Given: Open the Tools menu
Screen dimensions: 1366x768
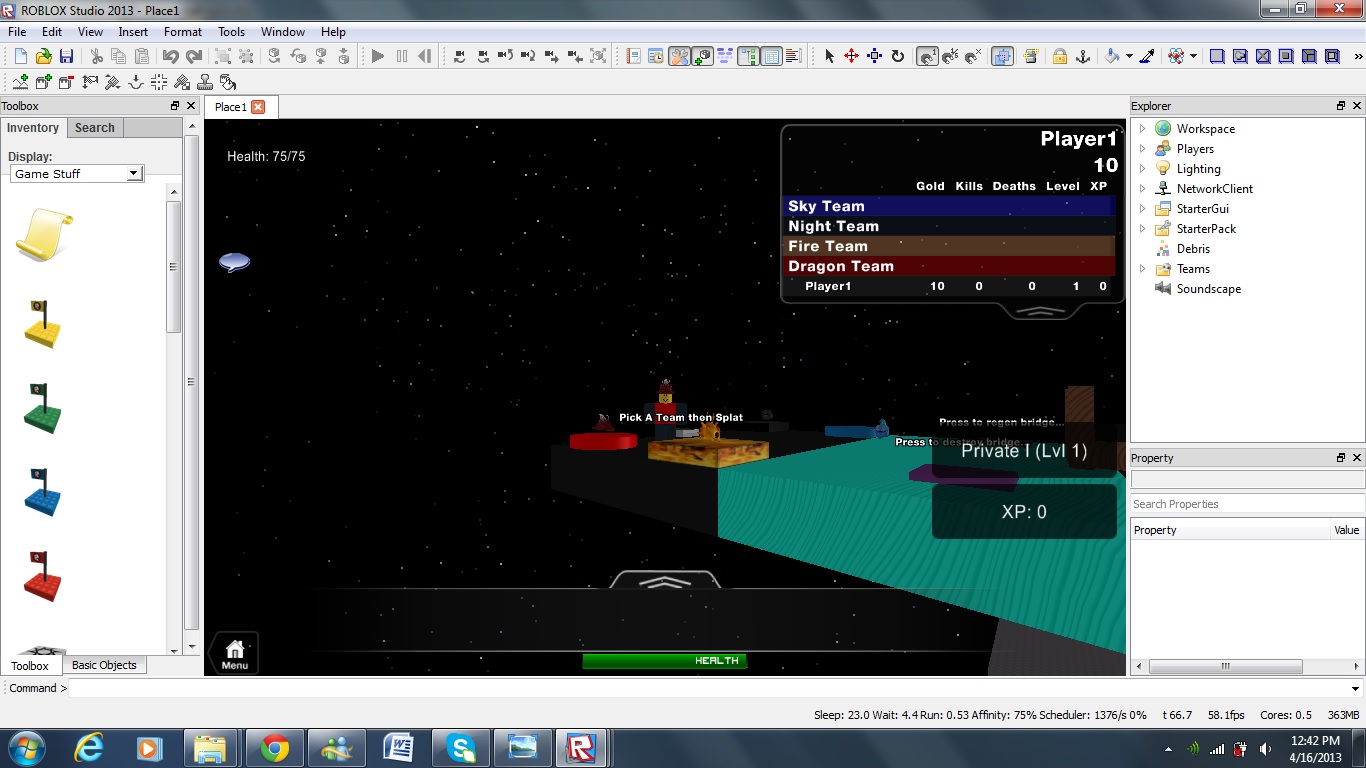Looking at the screenshot, I should pos(231,32).
